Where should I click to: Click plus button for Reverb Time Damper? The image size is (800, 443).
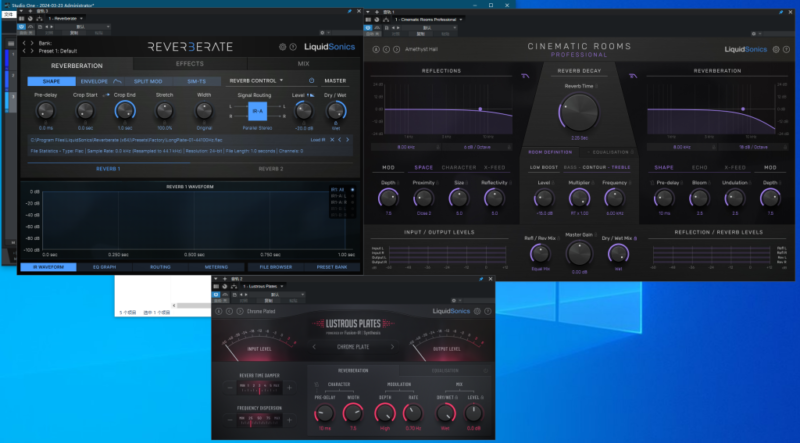[x=289, y=387]
